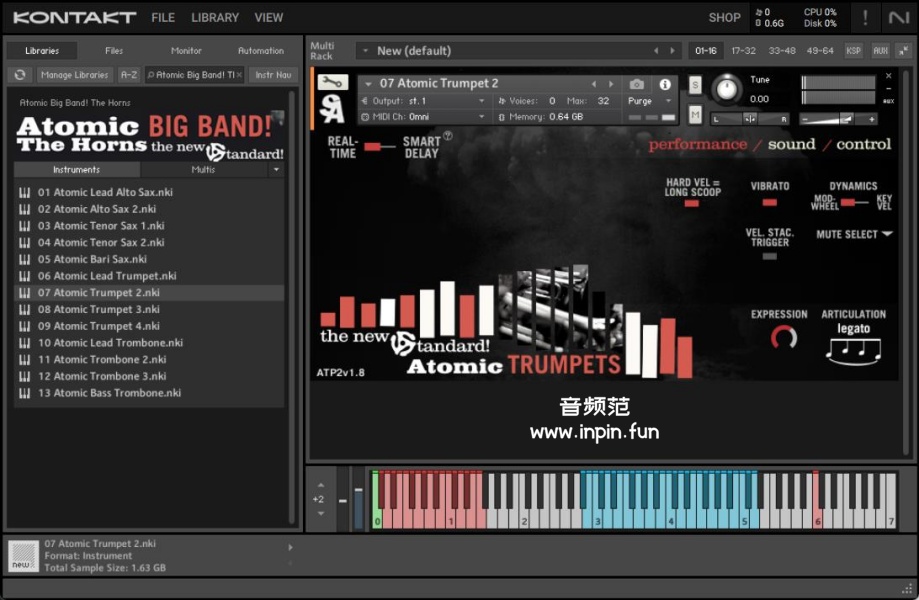919x600 pixels.
Task: Expand the Purge dropdown menu
Action: coord(650,101)
